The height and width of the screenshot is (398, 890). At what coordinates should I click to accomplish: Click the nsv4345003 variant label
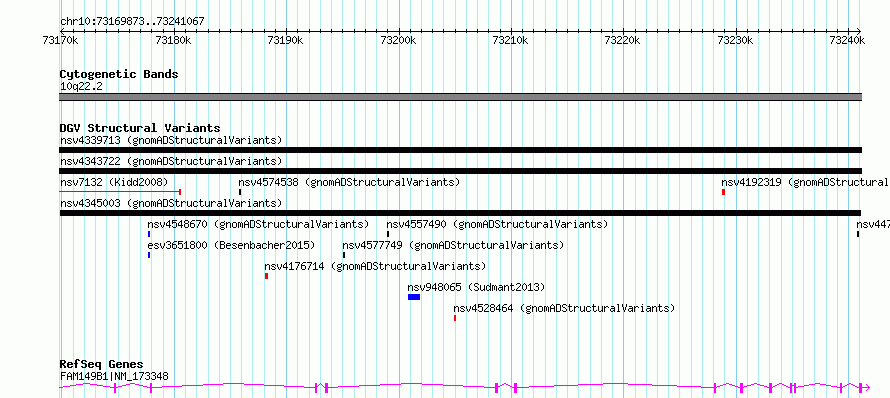coord(171,203)
